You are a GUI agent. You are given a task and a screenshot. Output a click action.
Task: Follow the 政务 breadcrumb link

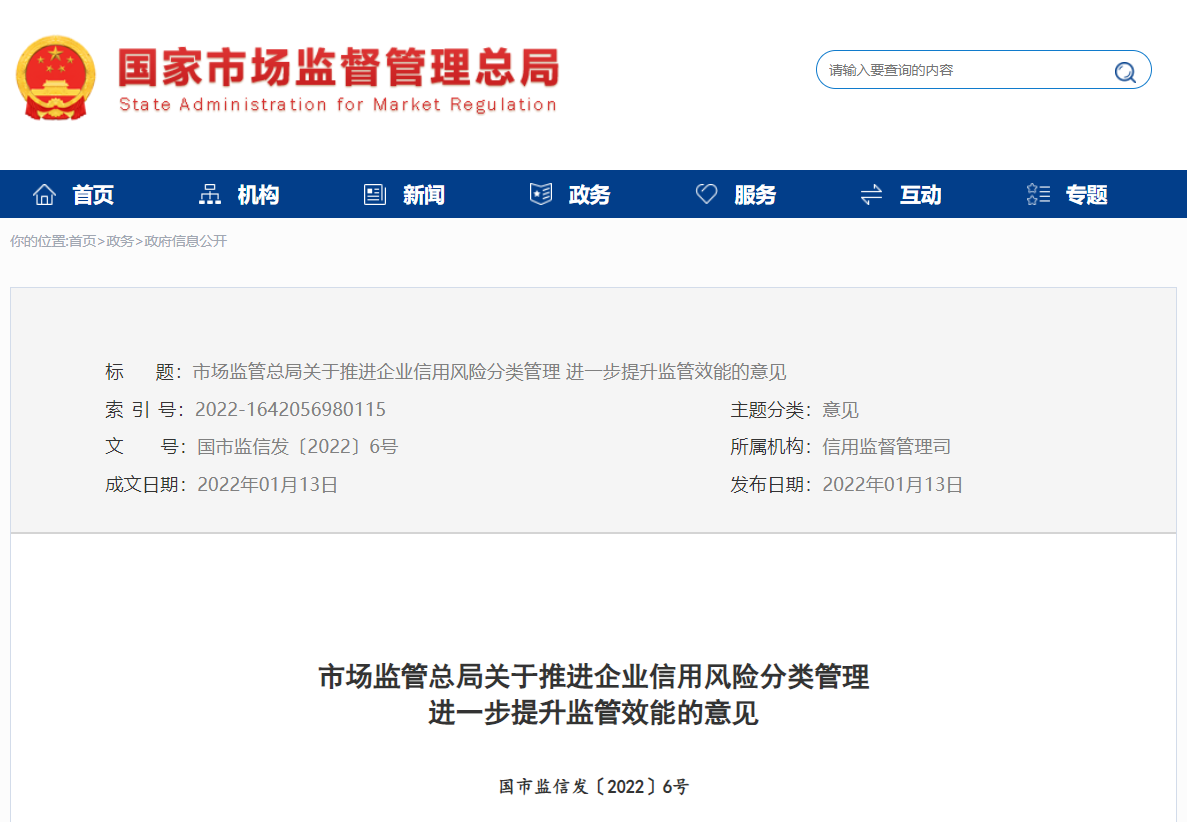120,241
